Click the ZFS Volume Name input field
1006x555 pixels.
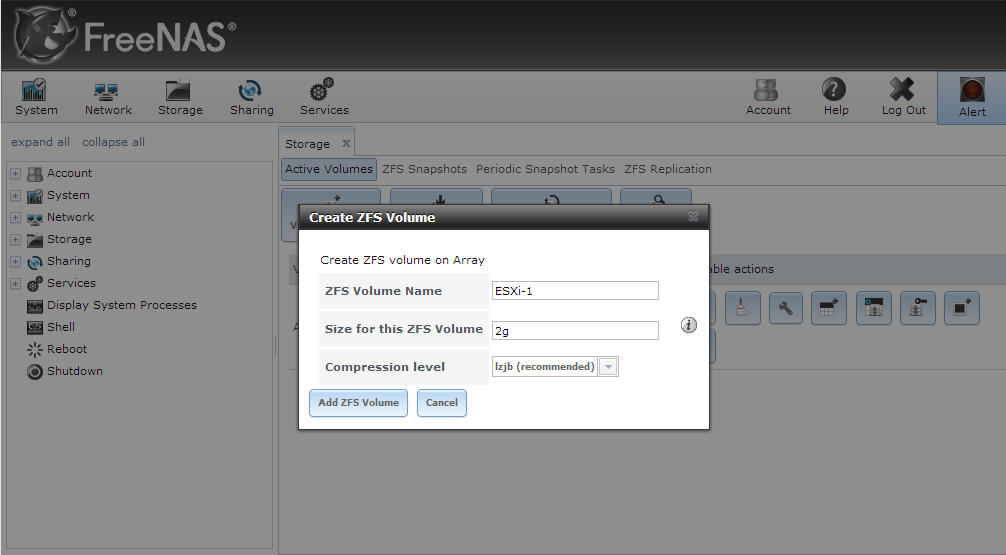575,291
